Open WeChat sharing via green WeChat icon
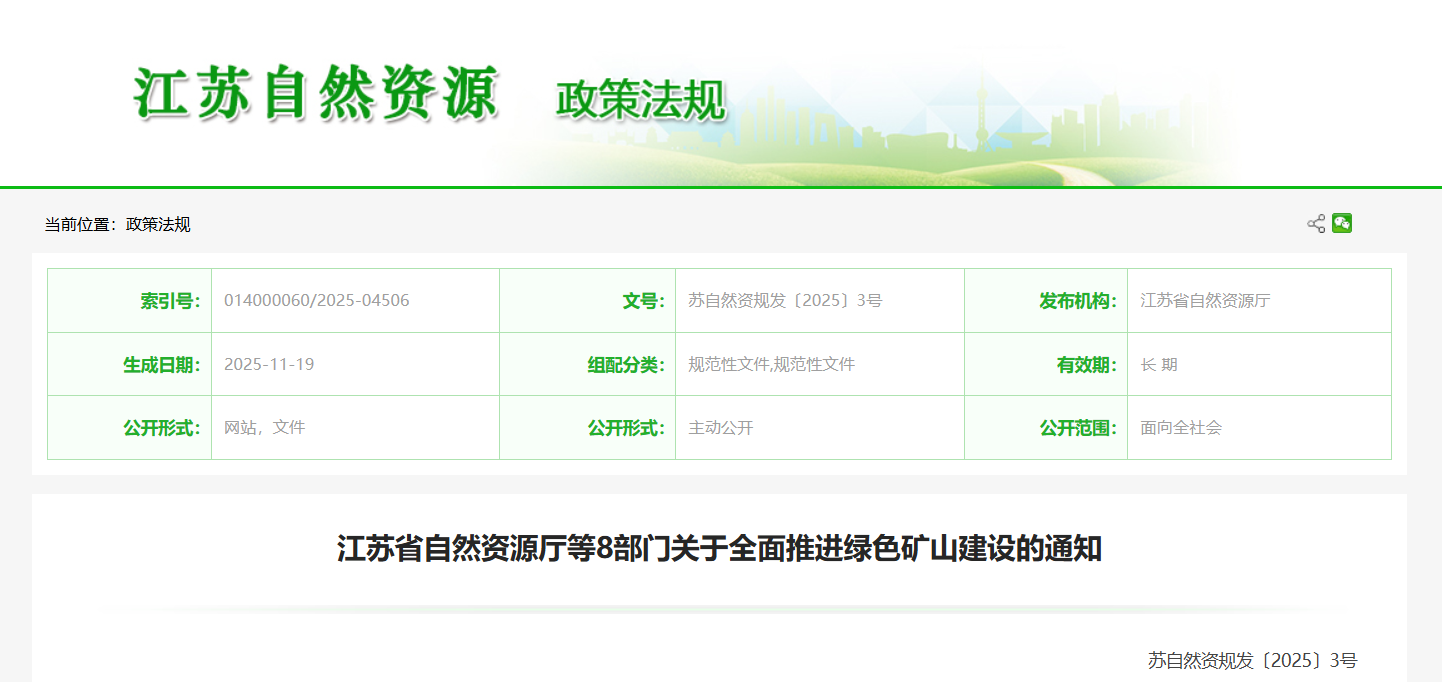Screen dimensions: 1442x682 coord(1341,223)
